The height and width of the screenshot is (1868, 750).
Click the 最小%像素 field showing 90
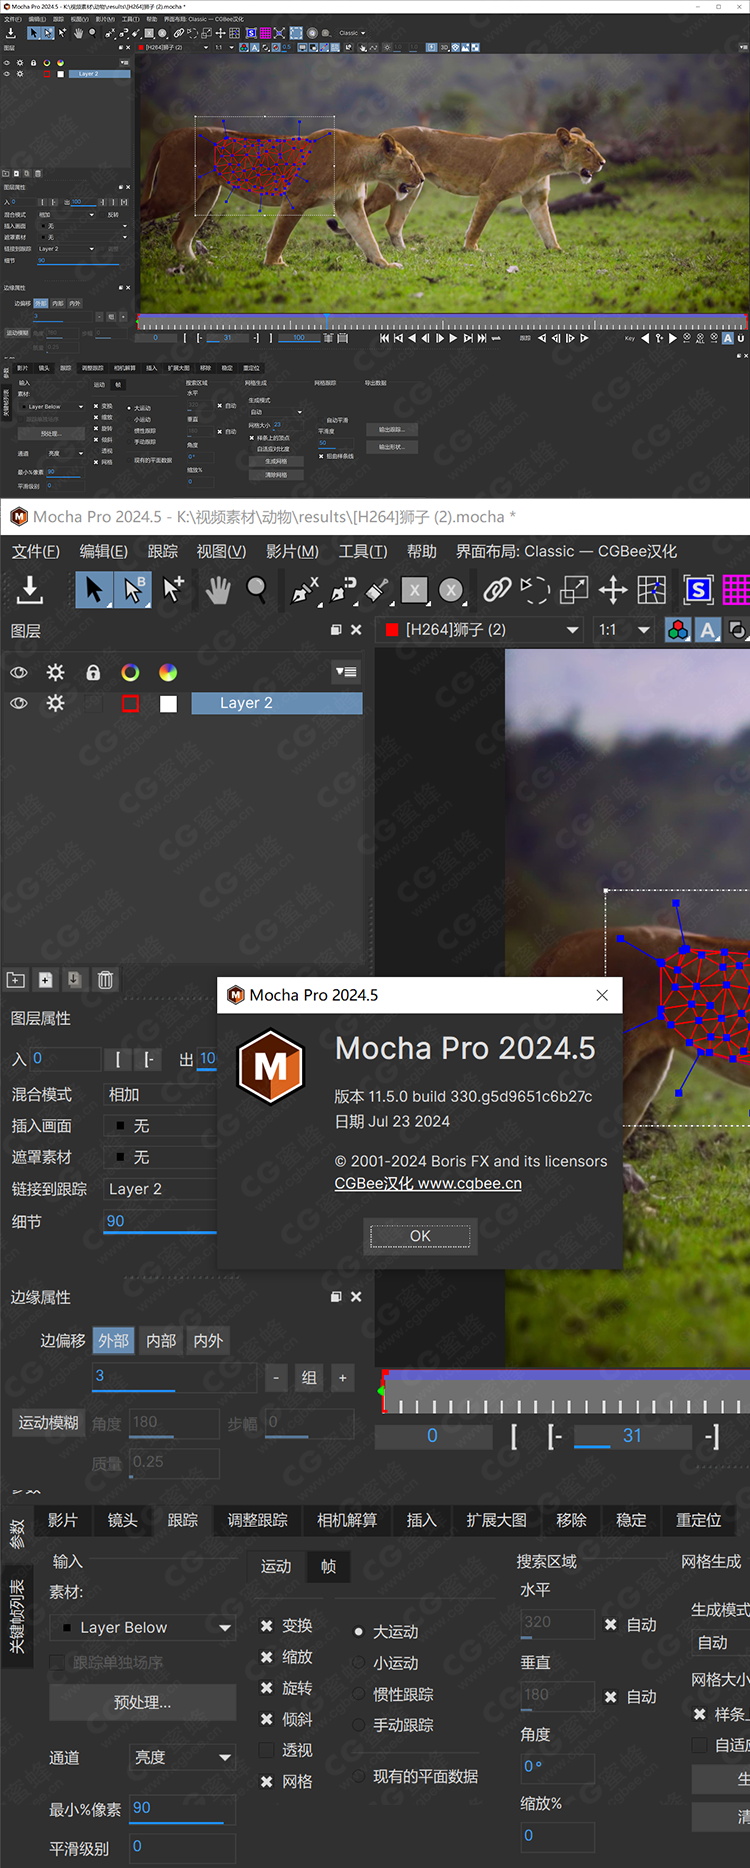click(183, 1808)
